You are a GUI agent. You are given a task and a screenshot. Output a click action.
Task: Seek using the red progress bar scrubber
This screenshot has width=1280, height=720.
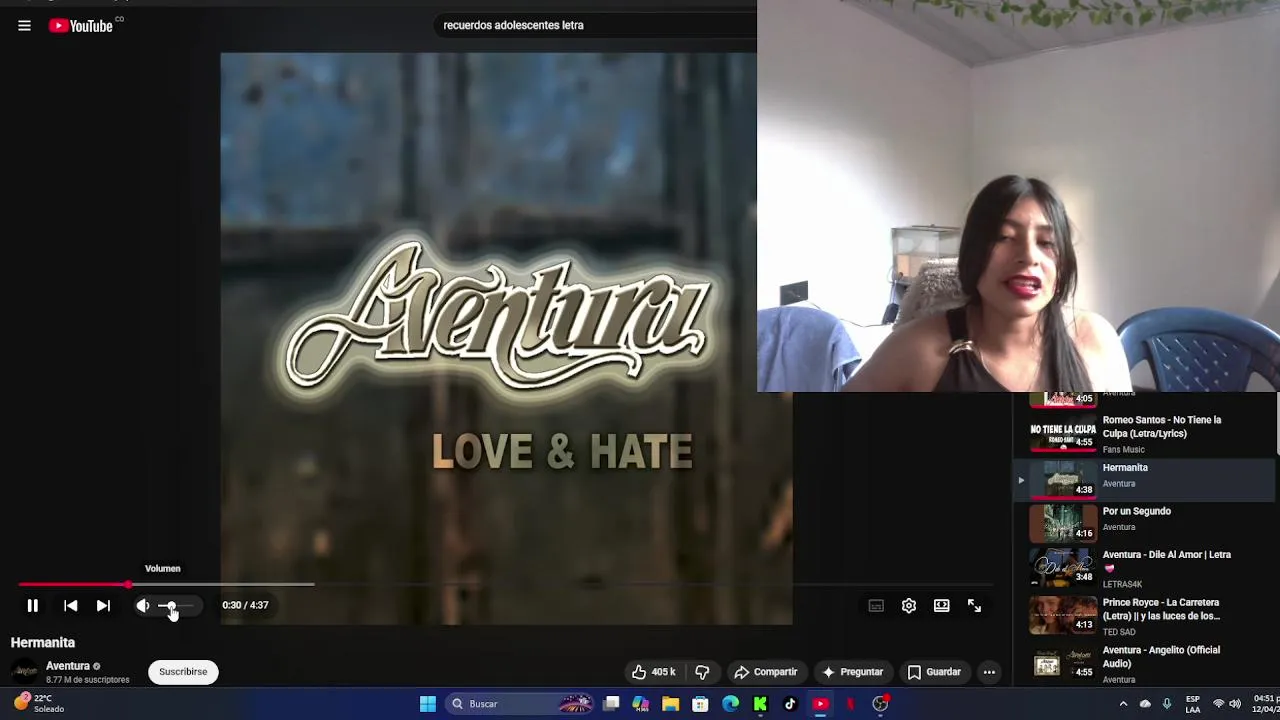pyautogui.click(x=128, y=584)
